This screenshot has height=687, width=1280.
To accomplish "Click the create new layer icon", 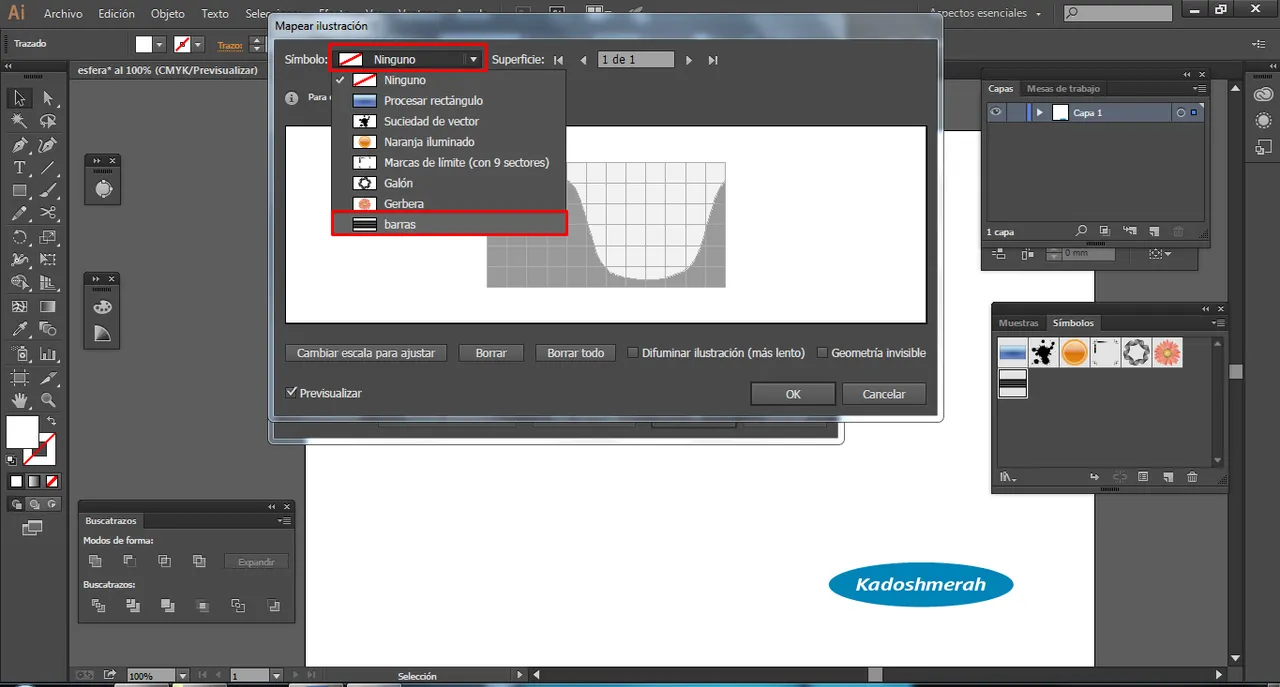I will pyautogui.click(x=1153, y=231).
